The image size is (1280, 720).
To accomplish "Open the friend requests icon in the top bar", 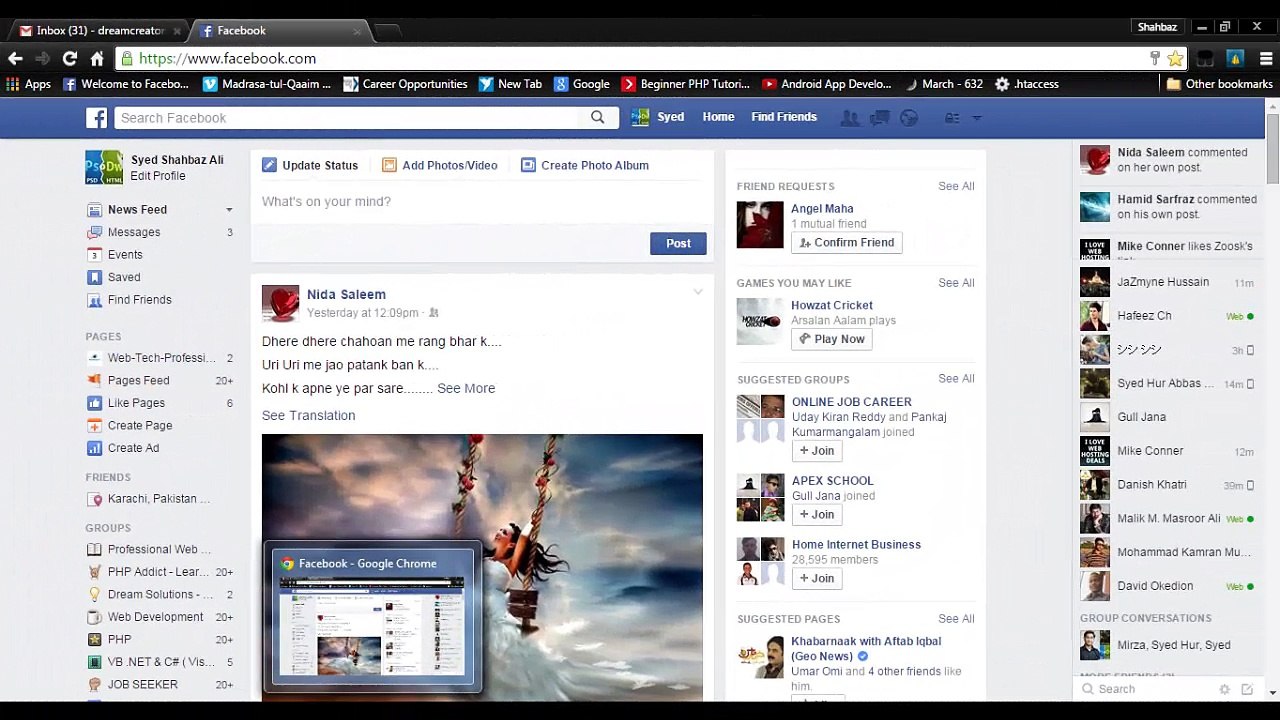I will point(850,118).
